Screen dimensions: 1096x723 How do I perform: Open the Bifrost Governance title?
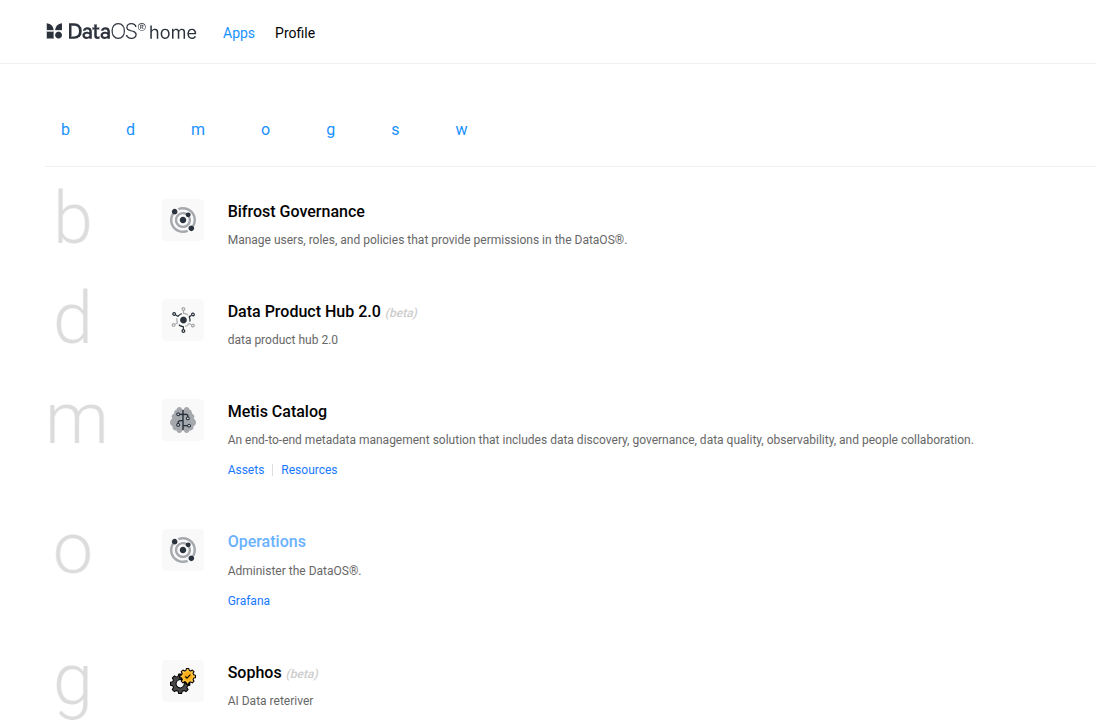click(x=296, y=211)
